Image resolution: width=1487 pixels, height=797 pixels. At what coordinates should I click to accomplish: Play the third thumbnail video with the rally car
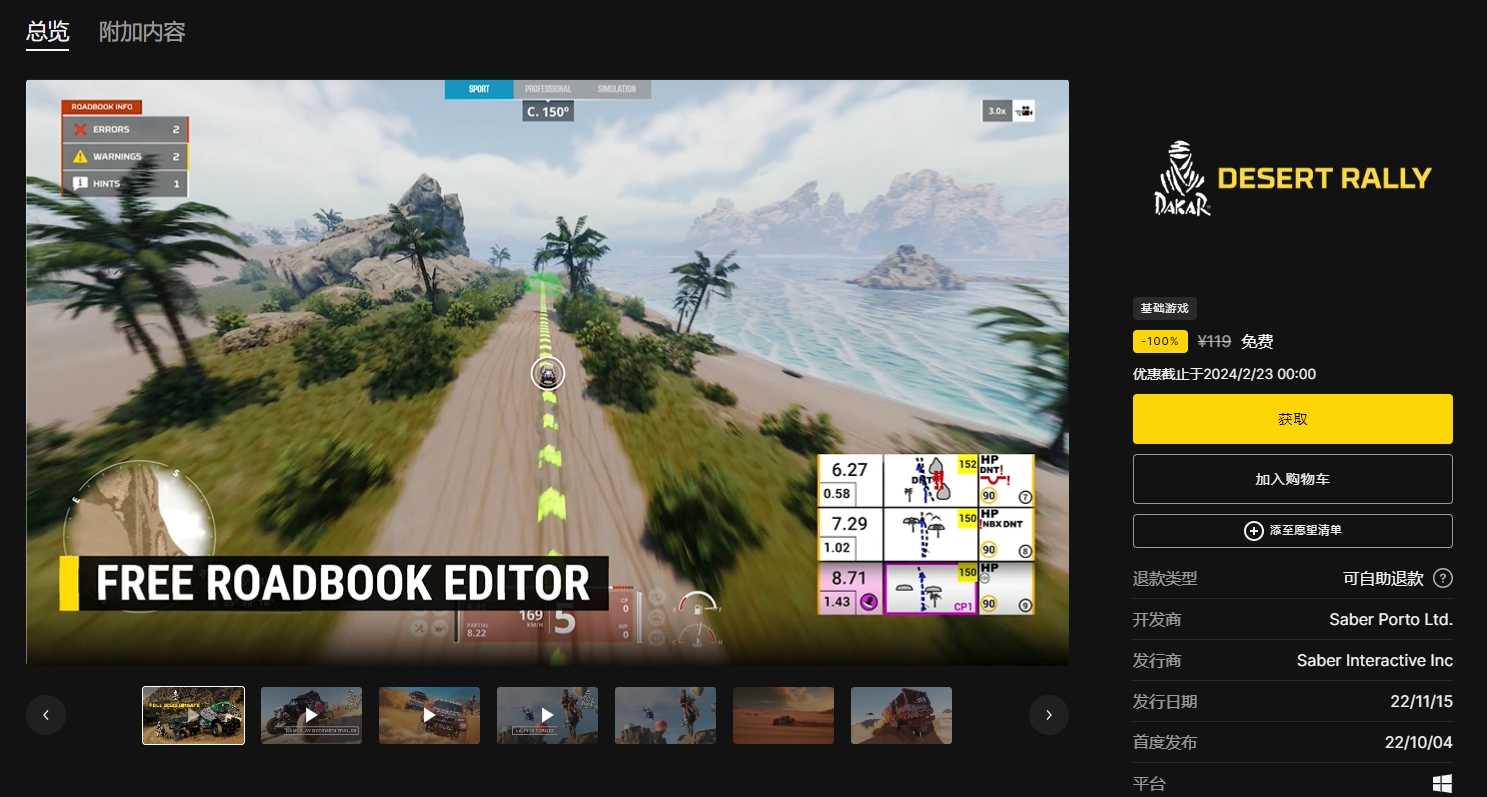(429, 715)
